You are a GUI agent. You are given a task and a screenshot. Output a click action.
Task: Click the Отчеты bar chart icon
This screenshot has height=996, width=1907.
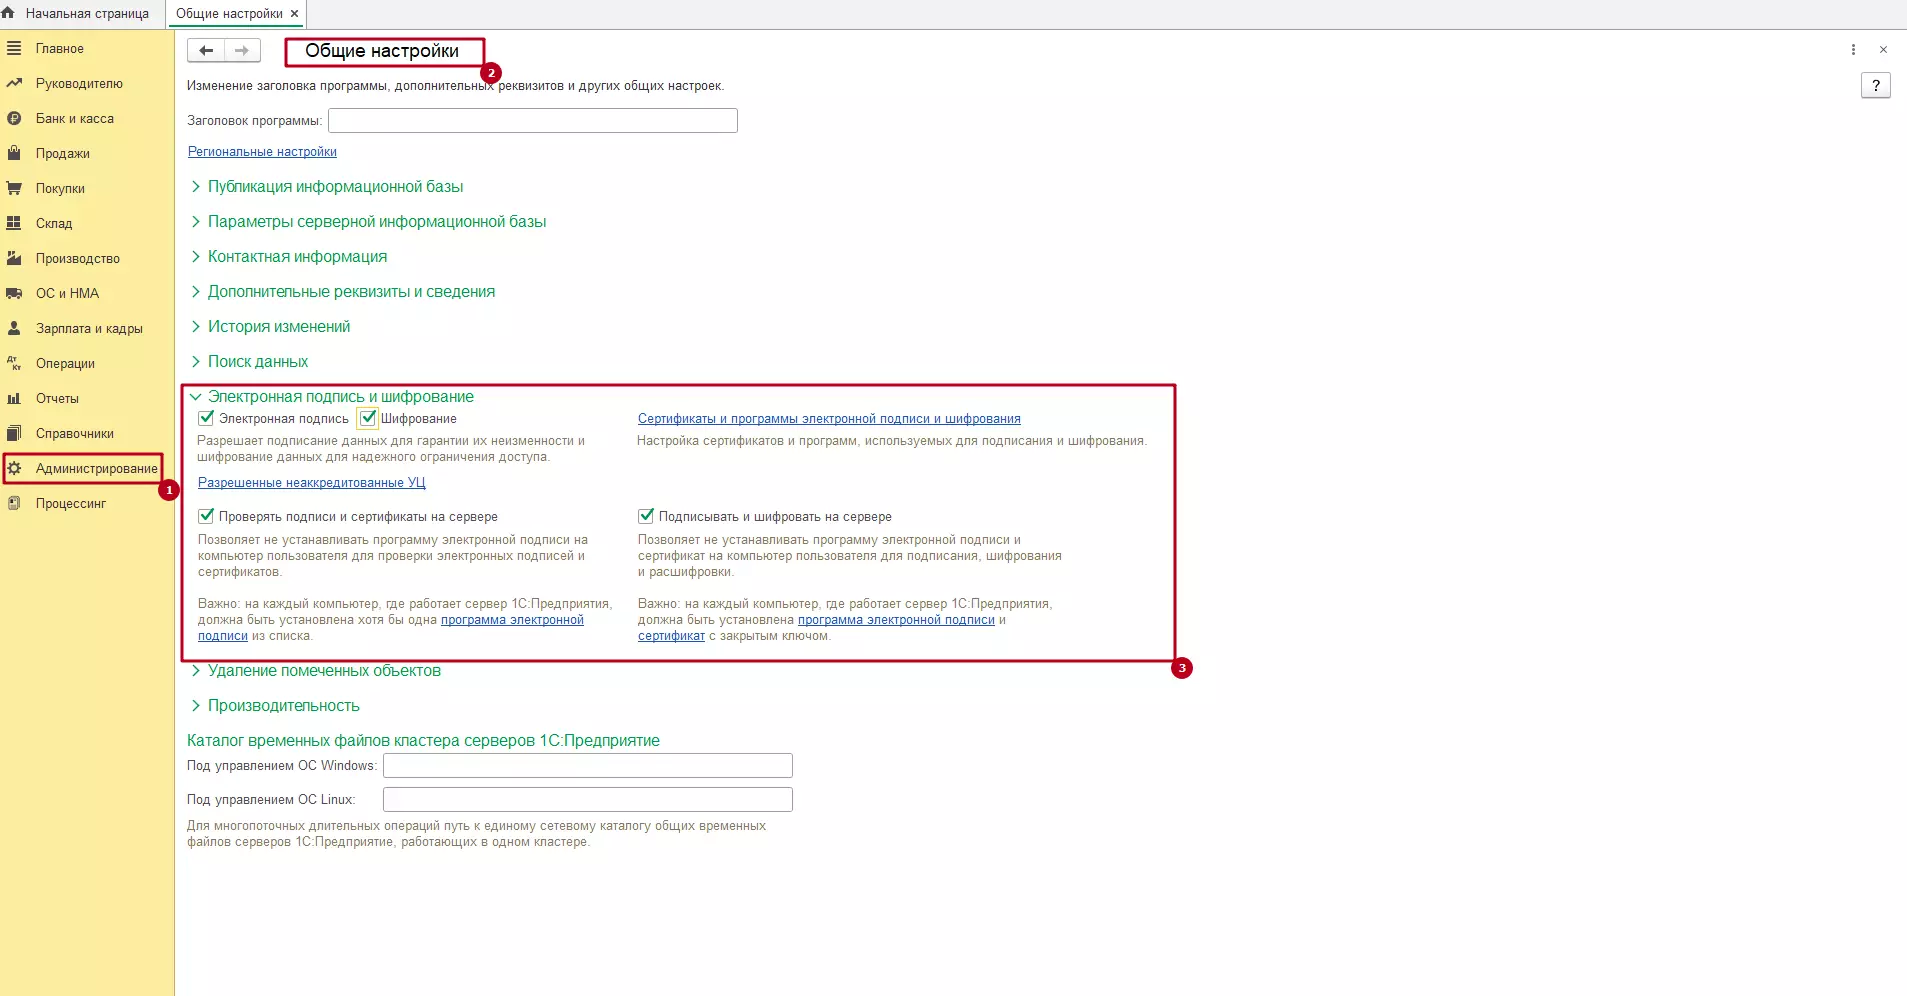point(14,398)
